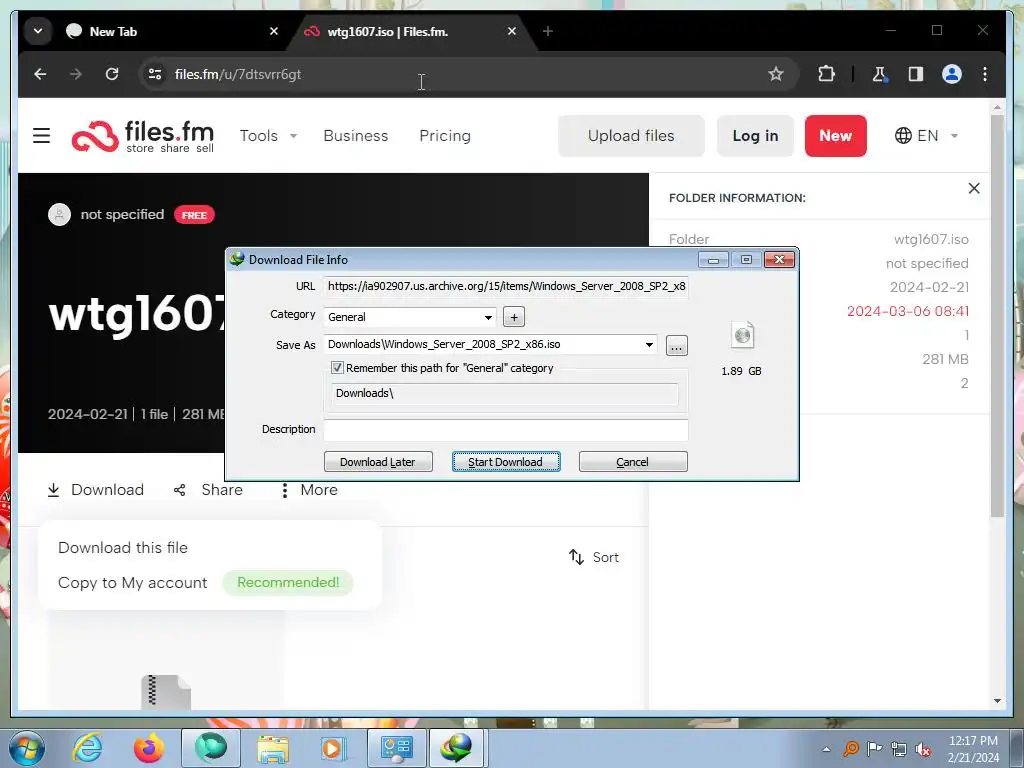The width and height of the screenshot is (1024, 768).
Task: Open Windows Explorer folder in taskbar
Action: tap(273, 748)
